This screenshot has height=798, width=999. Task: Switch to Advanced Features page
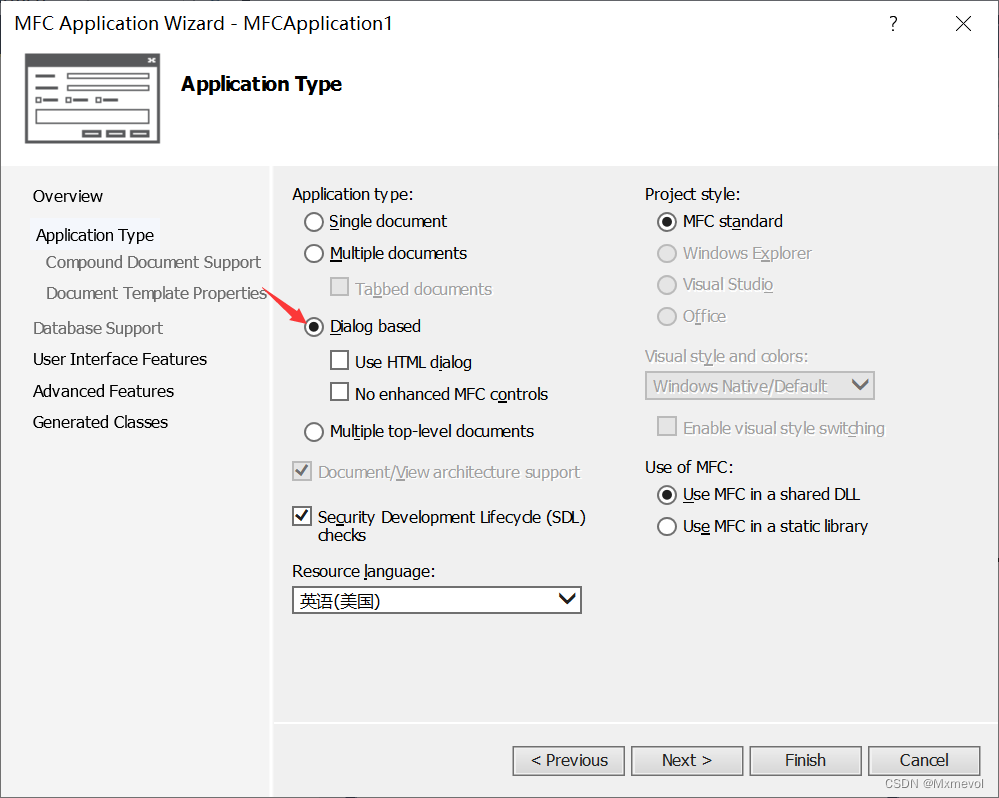pyautogui.click(x=103, y=391)
